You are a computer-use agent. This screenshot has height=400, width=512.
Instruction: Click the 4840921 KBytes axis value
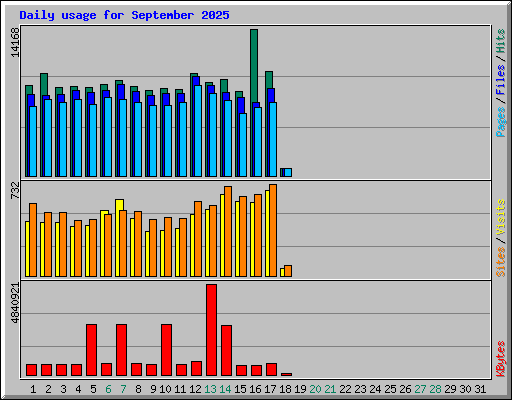click(x=15, y=303)
